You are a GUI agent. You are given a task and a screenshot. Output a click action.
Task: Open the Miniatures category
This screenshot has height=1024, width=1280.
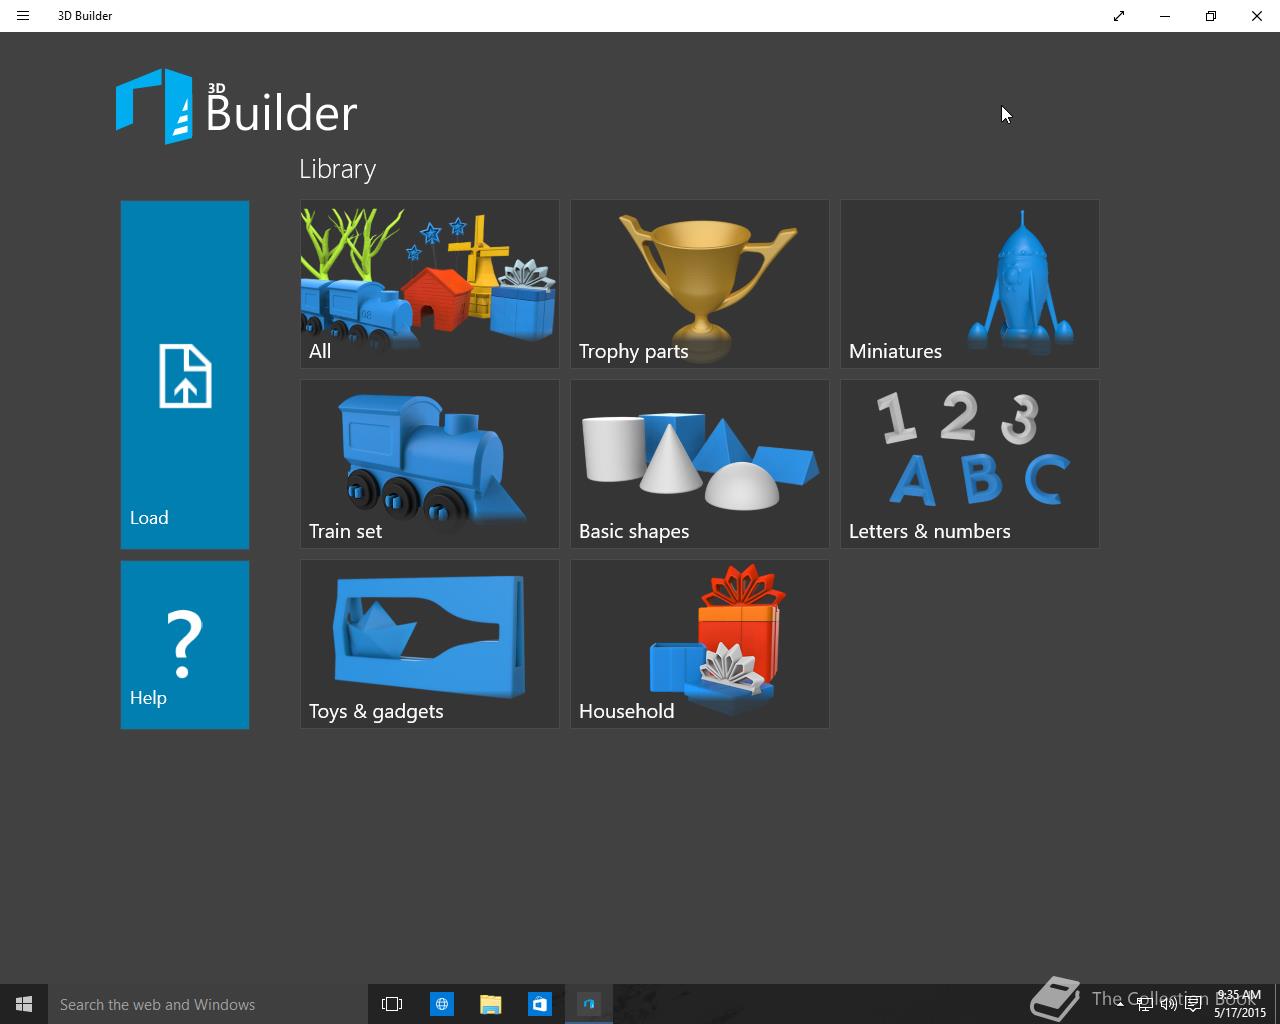pyautogui.click(x=970, y=284)
